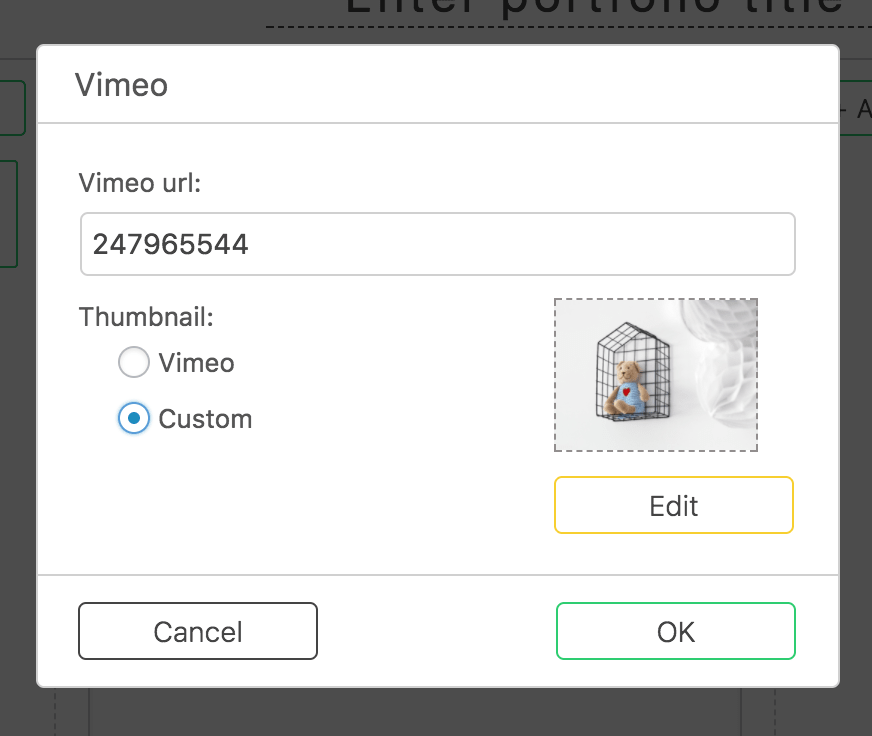Click the green-outlined button at top-left edge

click(x=12, y=108)
